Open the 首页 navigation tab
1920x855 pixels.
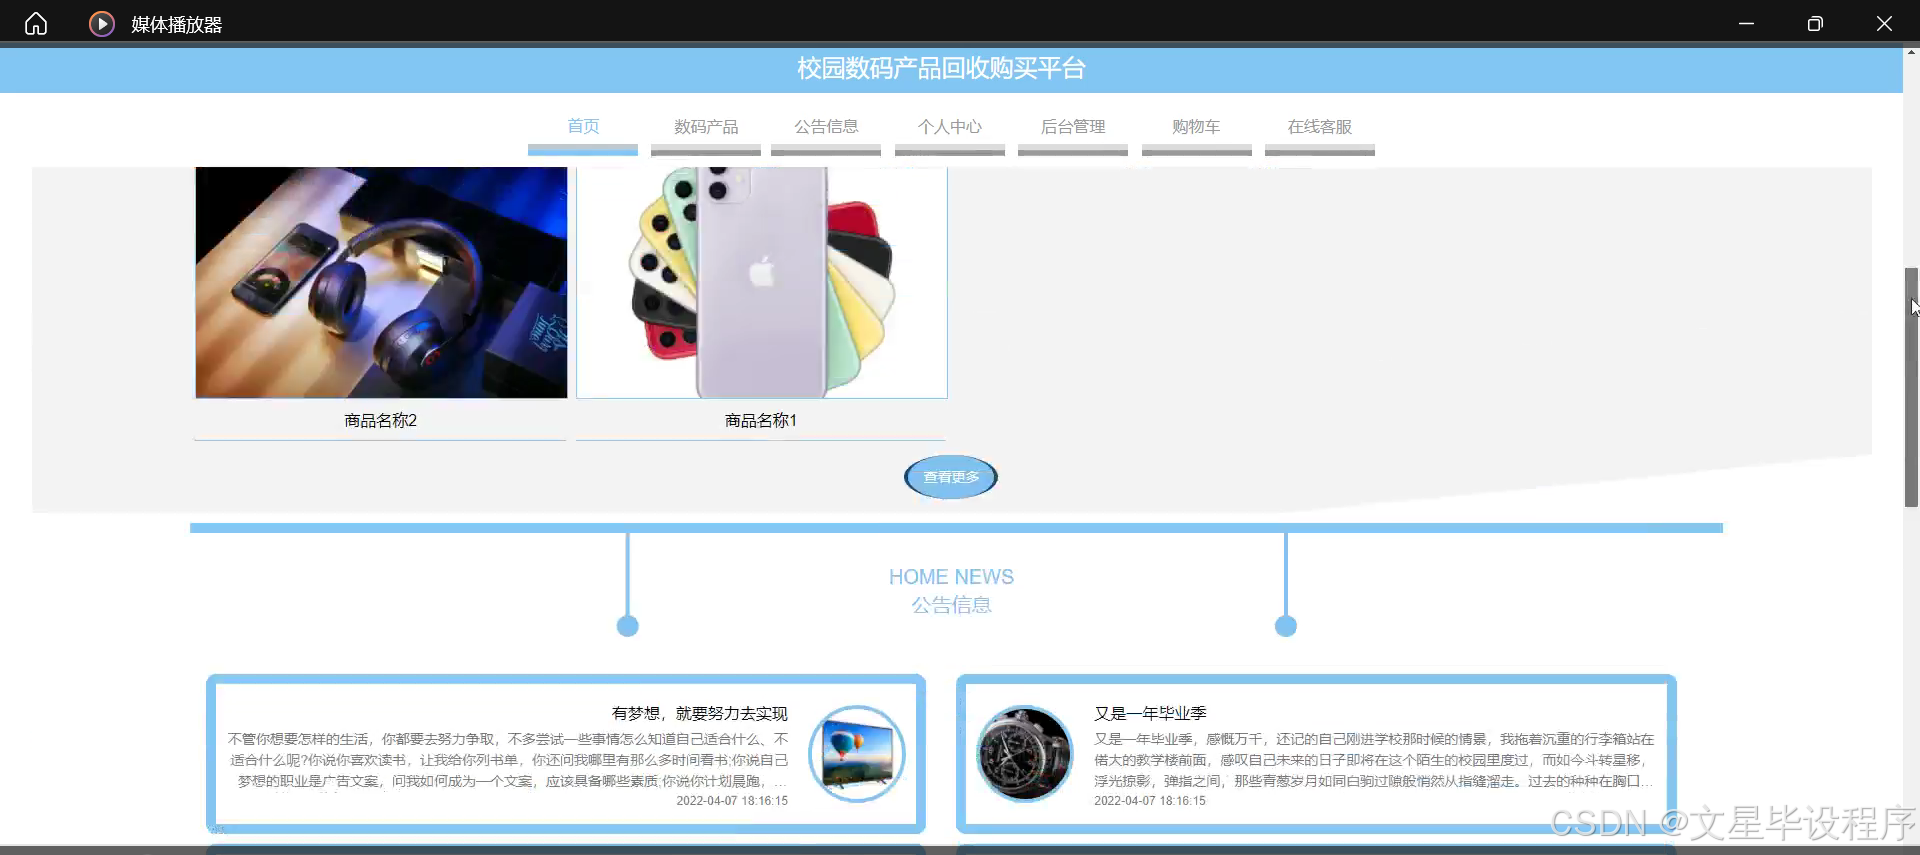click(x=583, y=126)
